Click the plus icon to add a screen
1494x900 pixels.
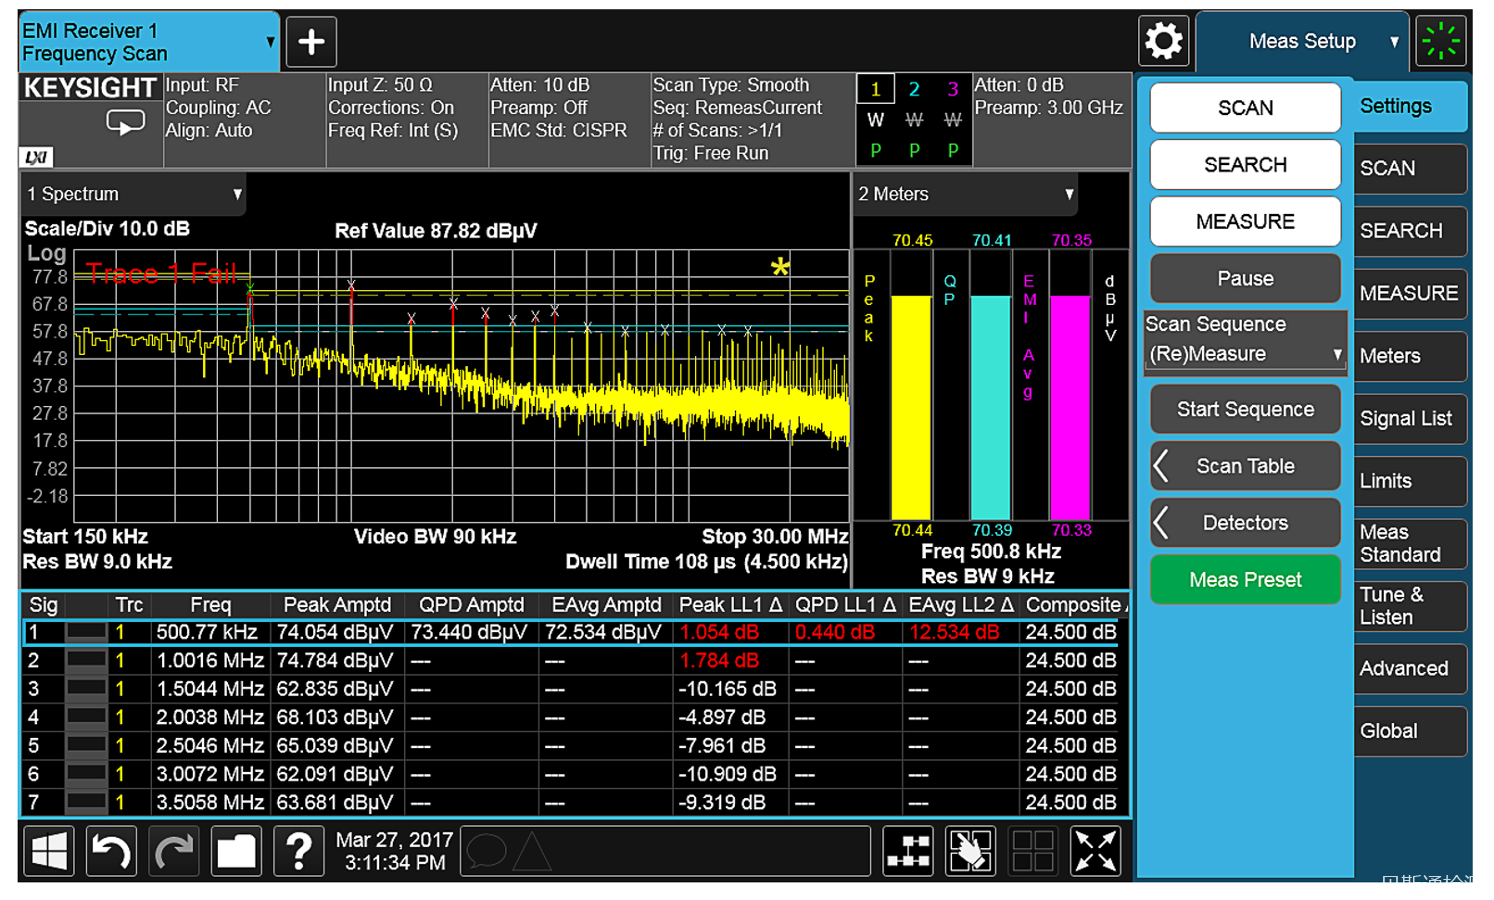[311, 42]
